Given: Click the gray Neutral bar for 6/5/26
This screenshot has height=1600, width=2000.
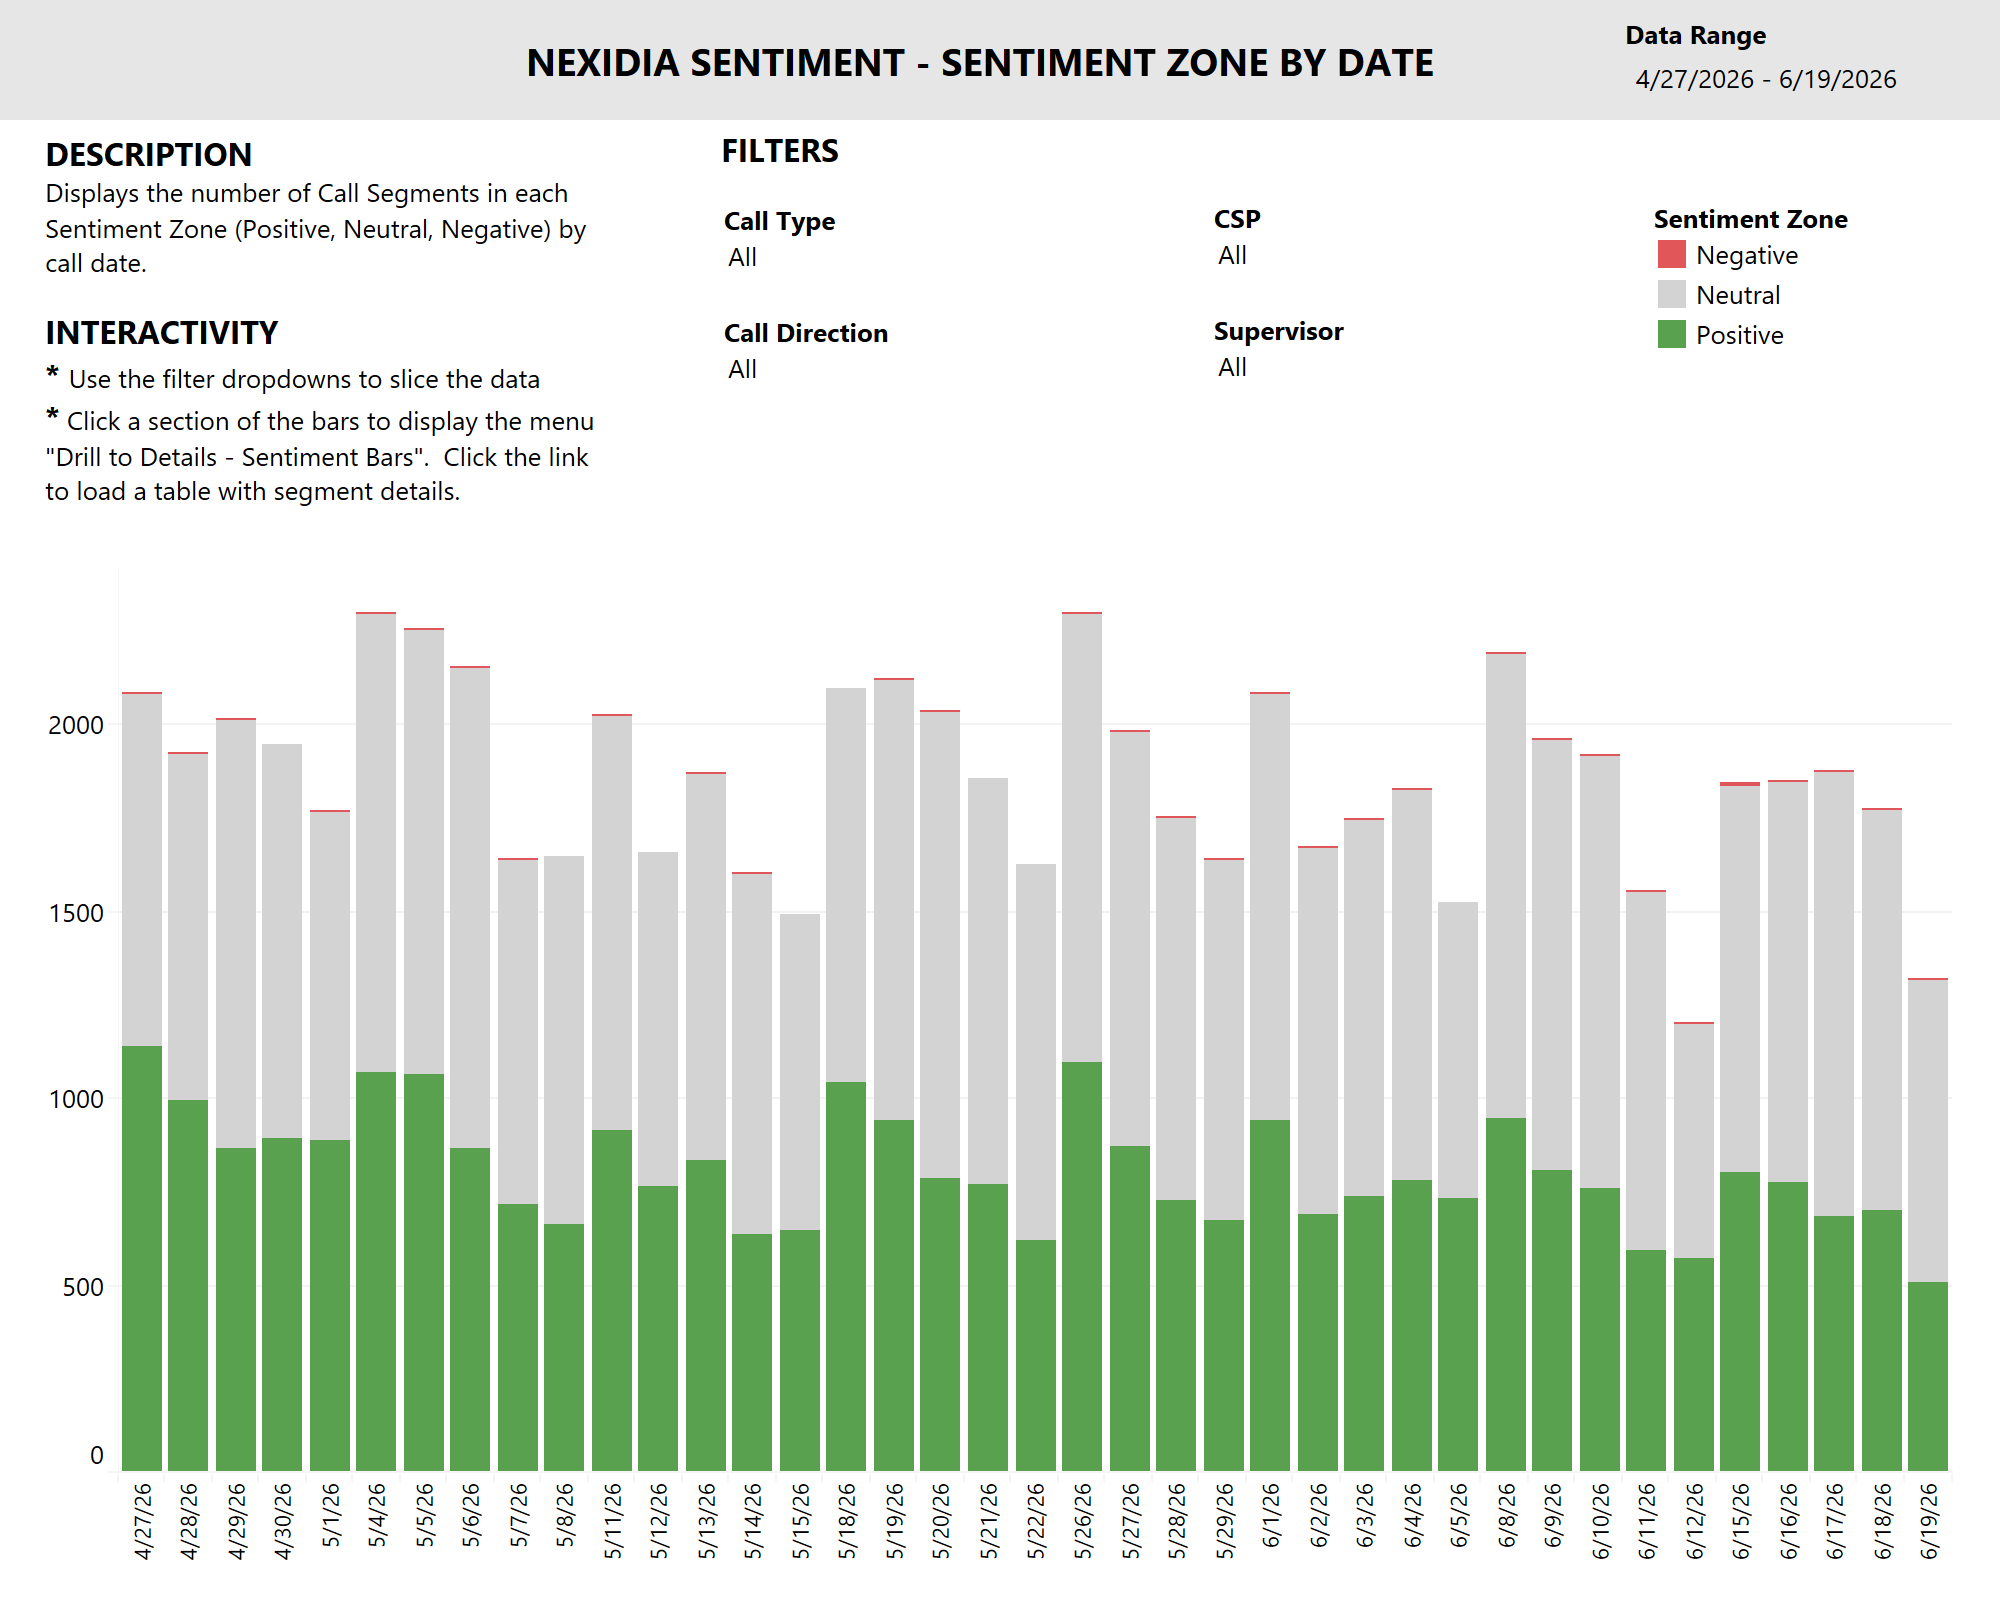Looking at the screenshot, I should (1458, 1050).
